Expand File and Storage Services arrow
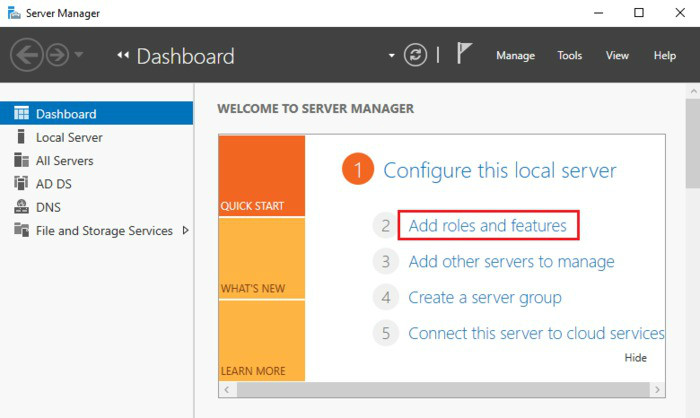700x418 pixels. click(185, 231)
